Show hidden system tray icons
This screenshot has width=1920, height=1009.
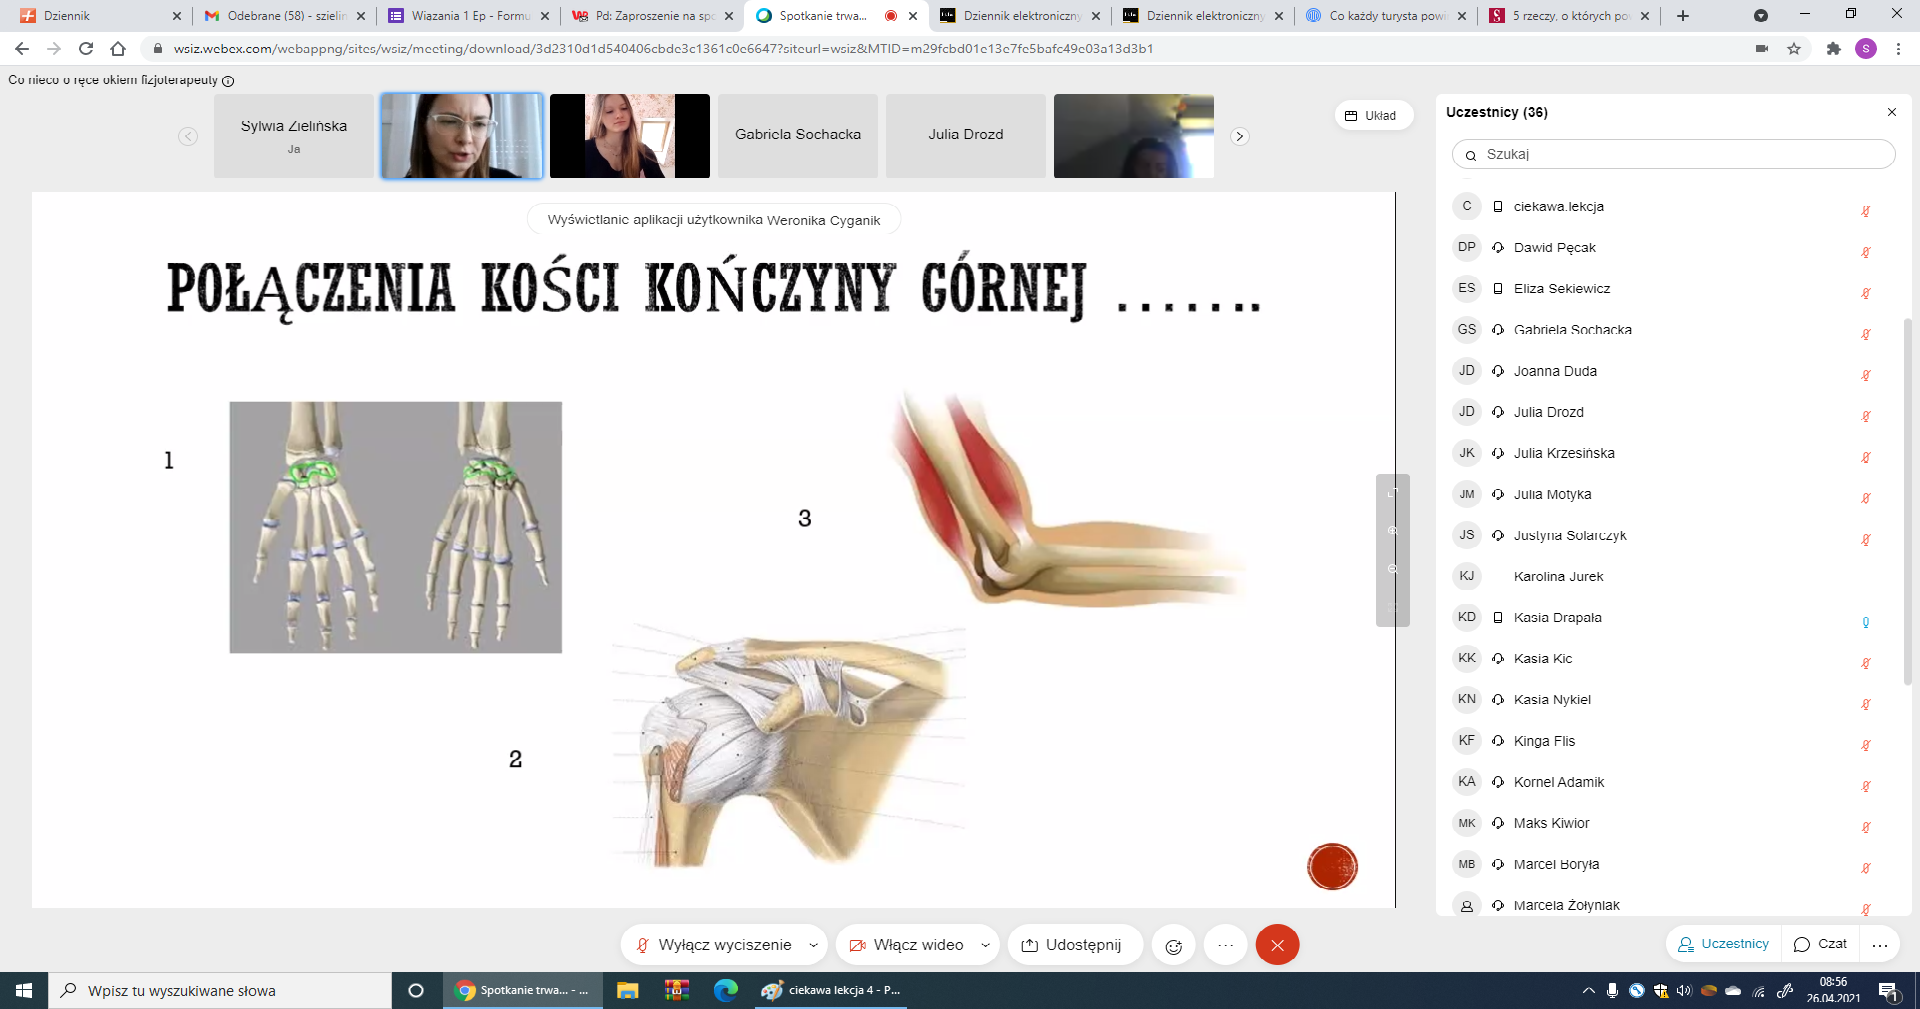[x=1588, y=991]
